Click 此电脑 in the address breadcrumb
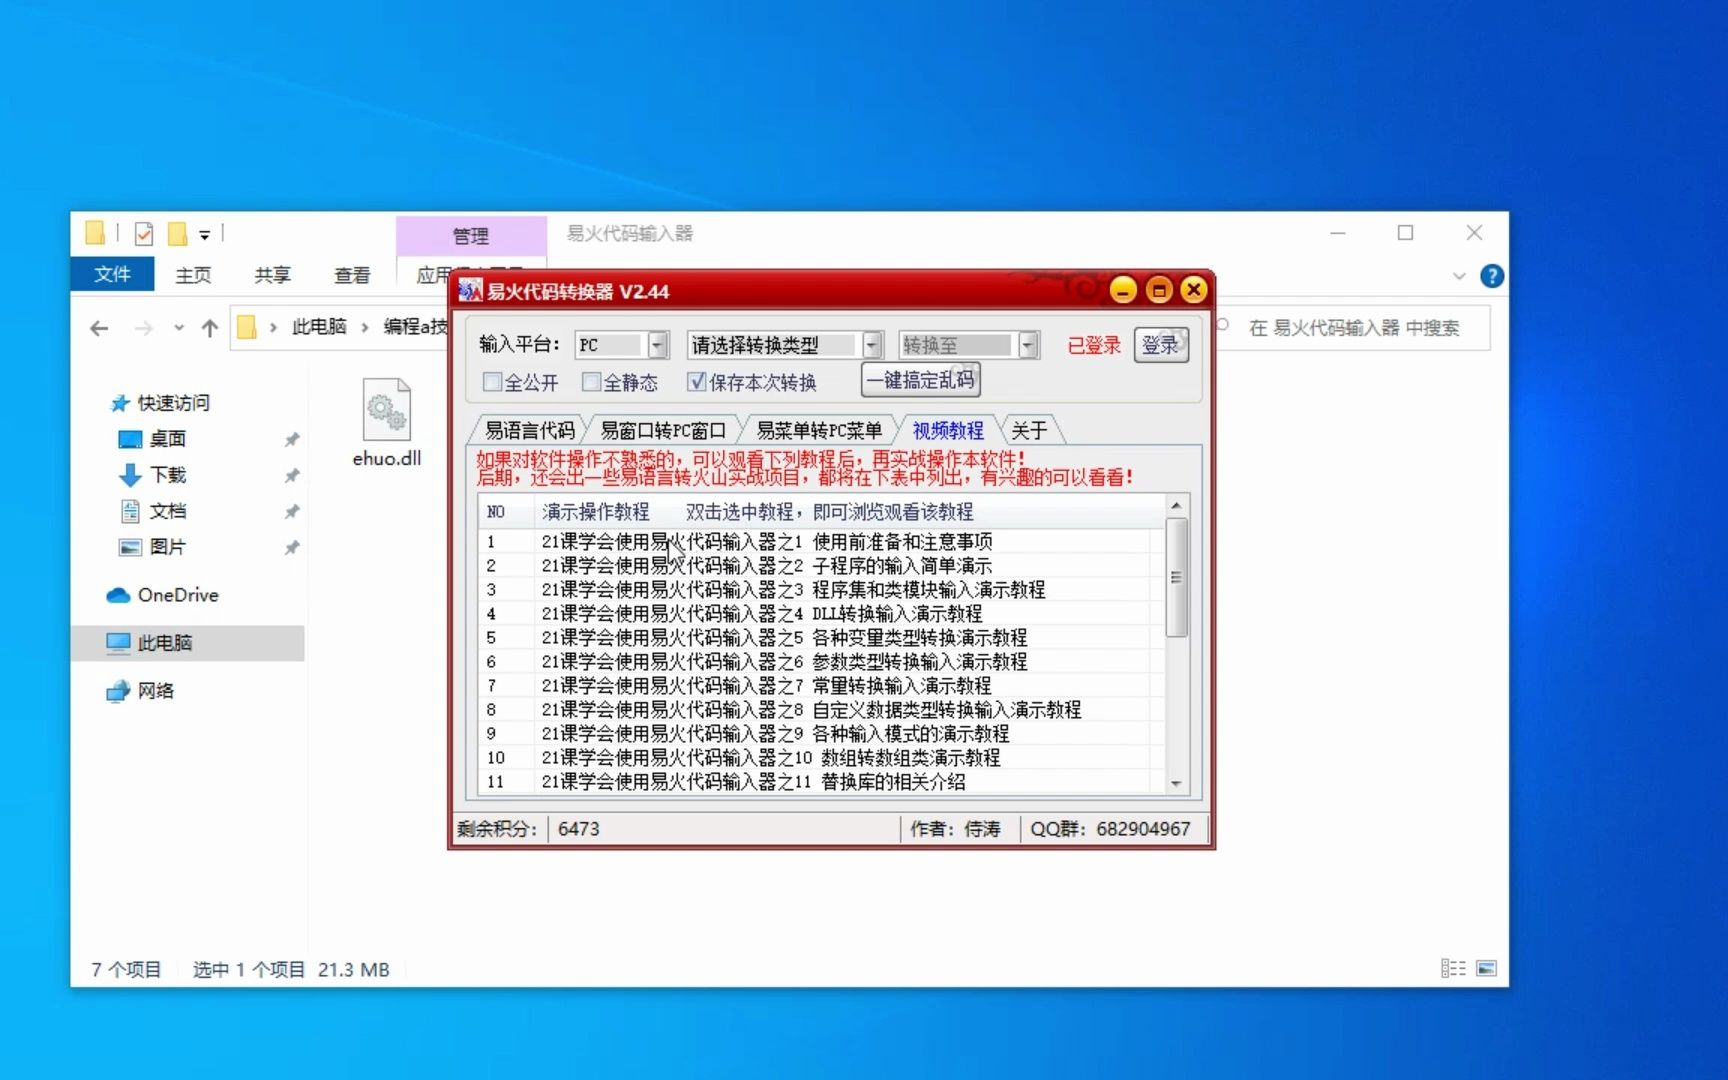 pos(319,327)
